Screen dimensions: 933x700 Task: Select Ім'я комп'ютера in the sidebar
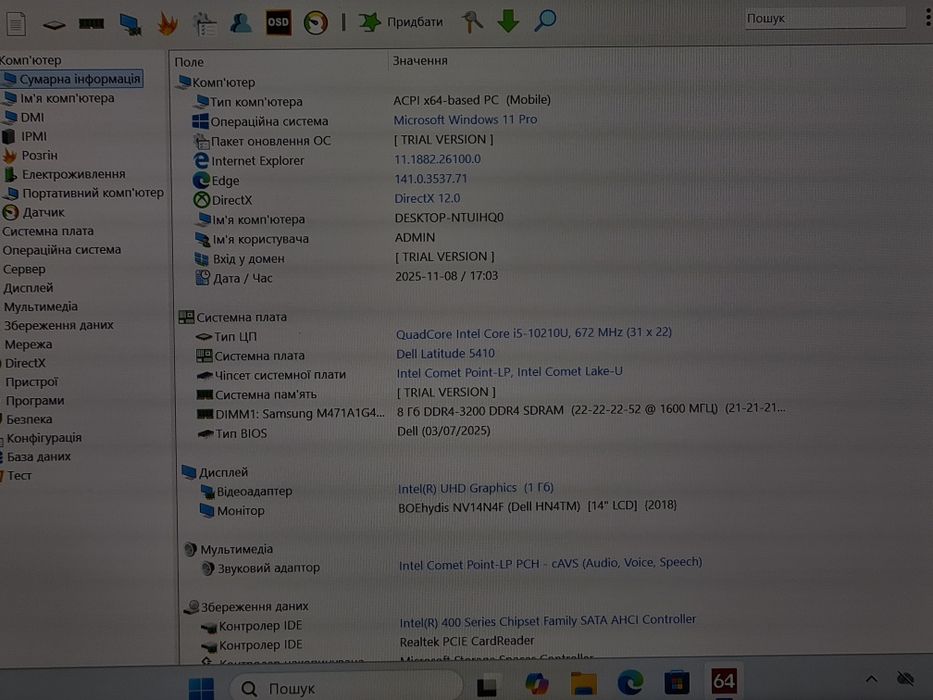tap(60, 98)
